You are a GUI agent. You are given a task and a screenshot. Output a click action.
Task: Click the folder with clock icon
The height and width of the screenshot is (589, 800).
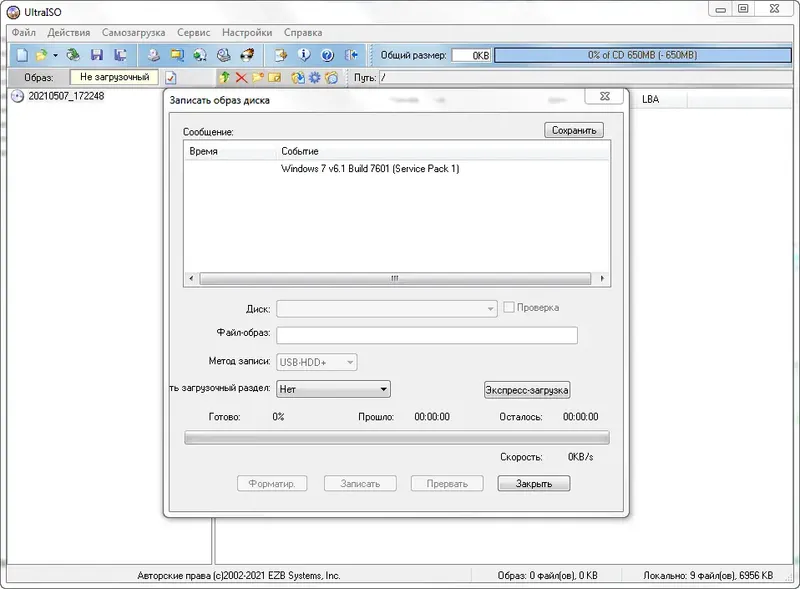(332, 78)
